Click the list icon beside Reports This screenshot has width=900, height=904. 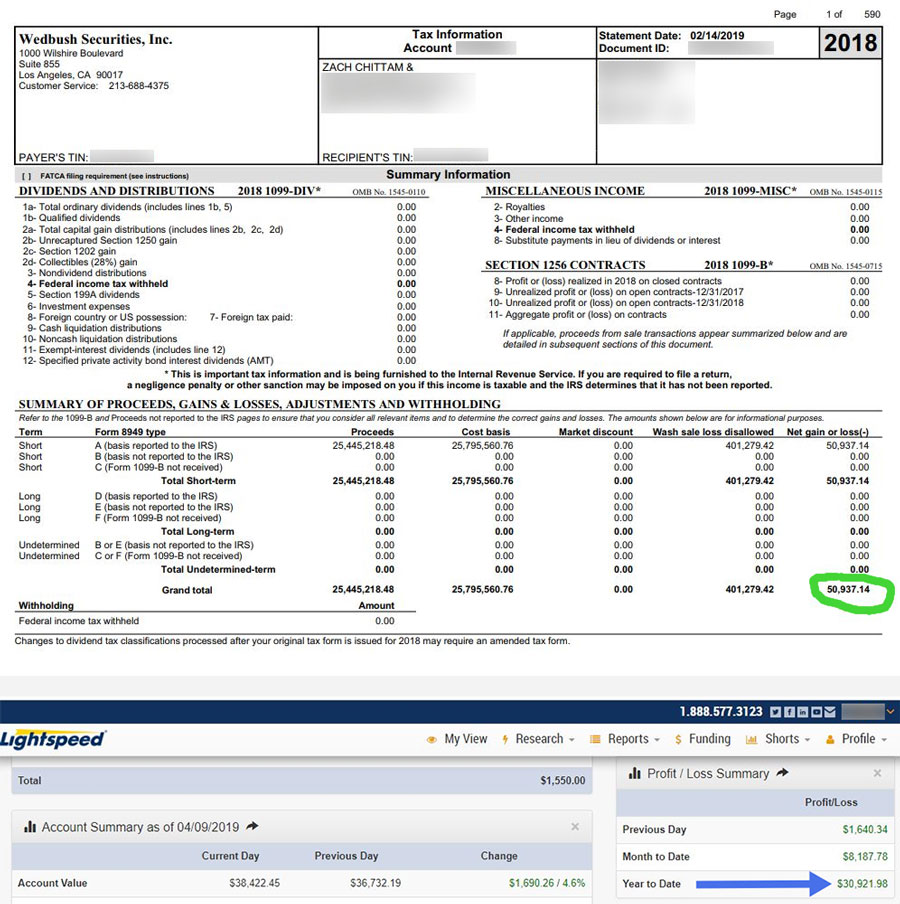tap(594, 740)
